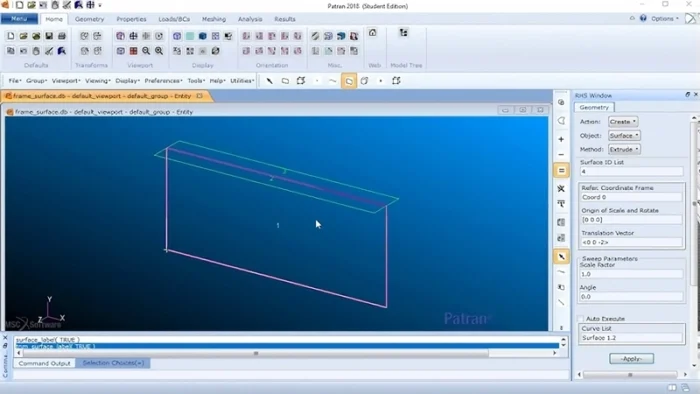Open the Action Create dropdown

tap(623, 121)
